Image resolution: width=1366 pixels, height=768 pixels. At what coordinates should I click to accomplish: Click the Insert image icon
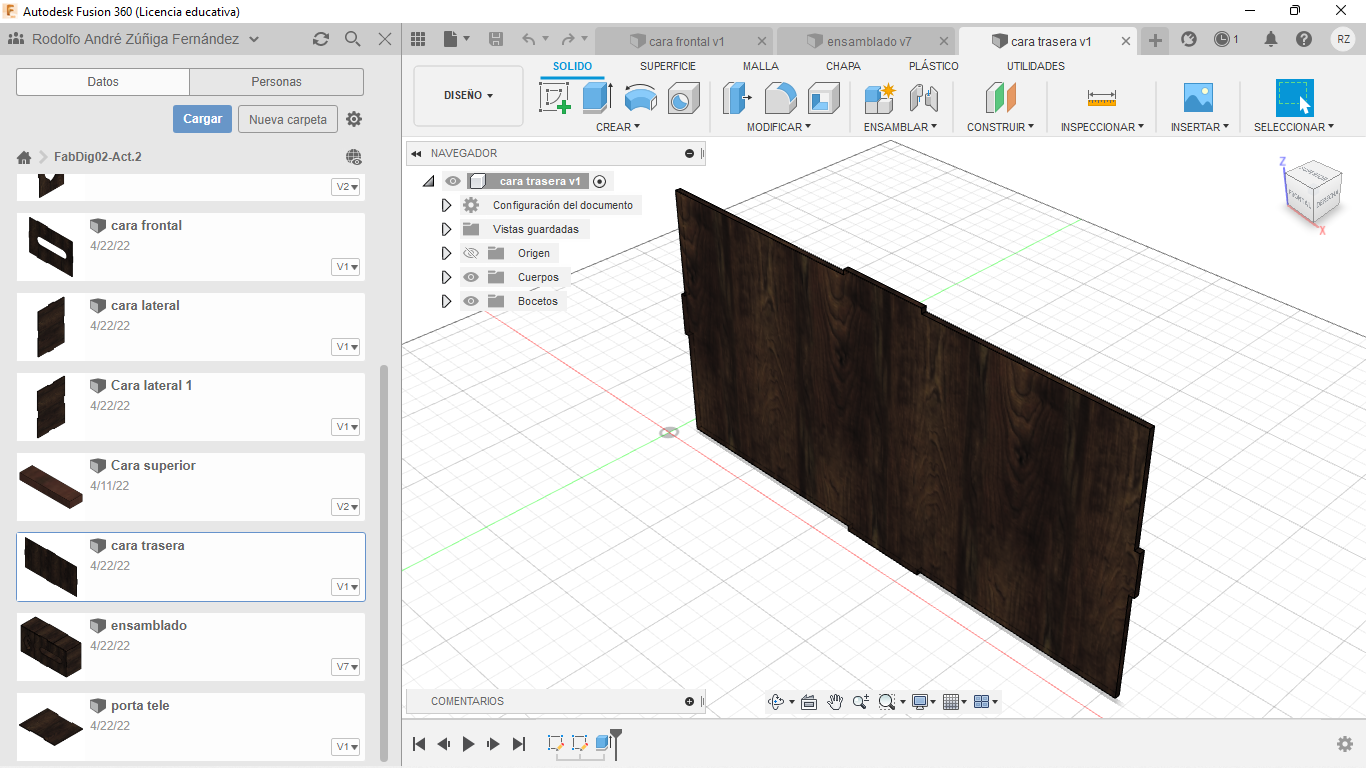(1197, 98)
